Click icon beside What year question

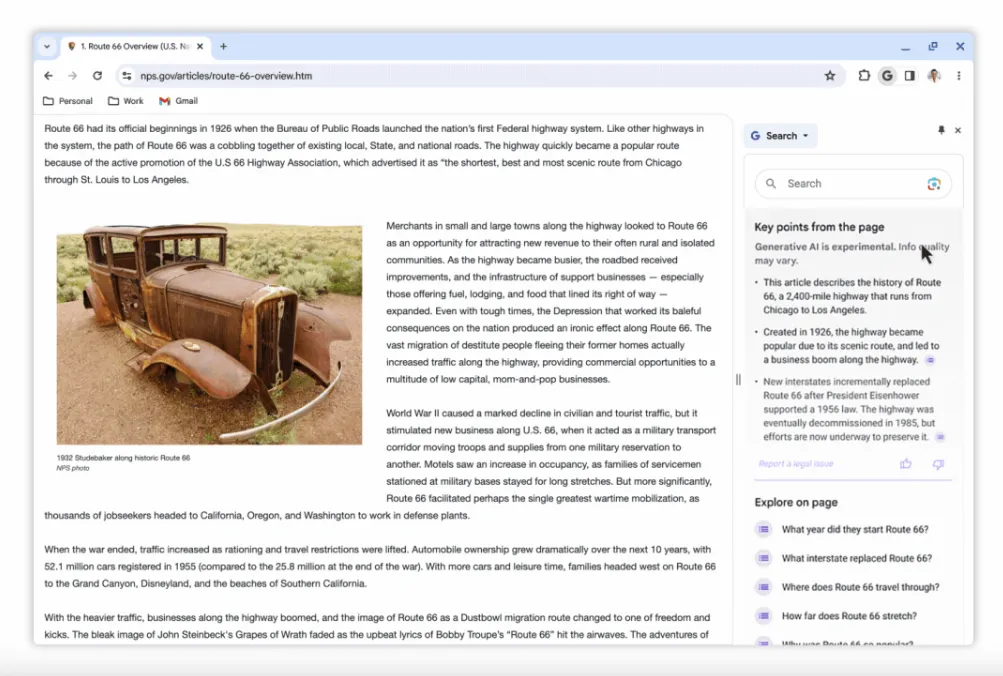point(763,529)
